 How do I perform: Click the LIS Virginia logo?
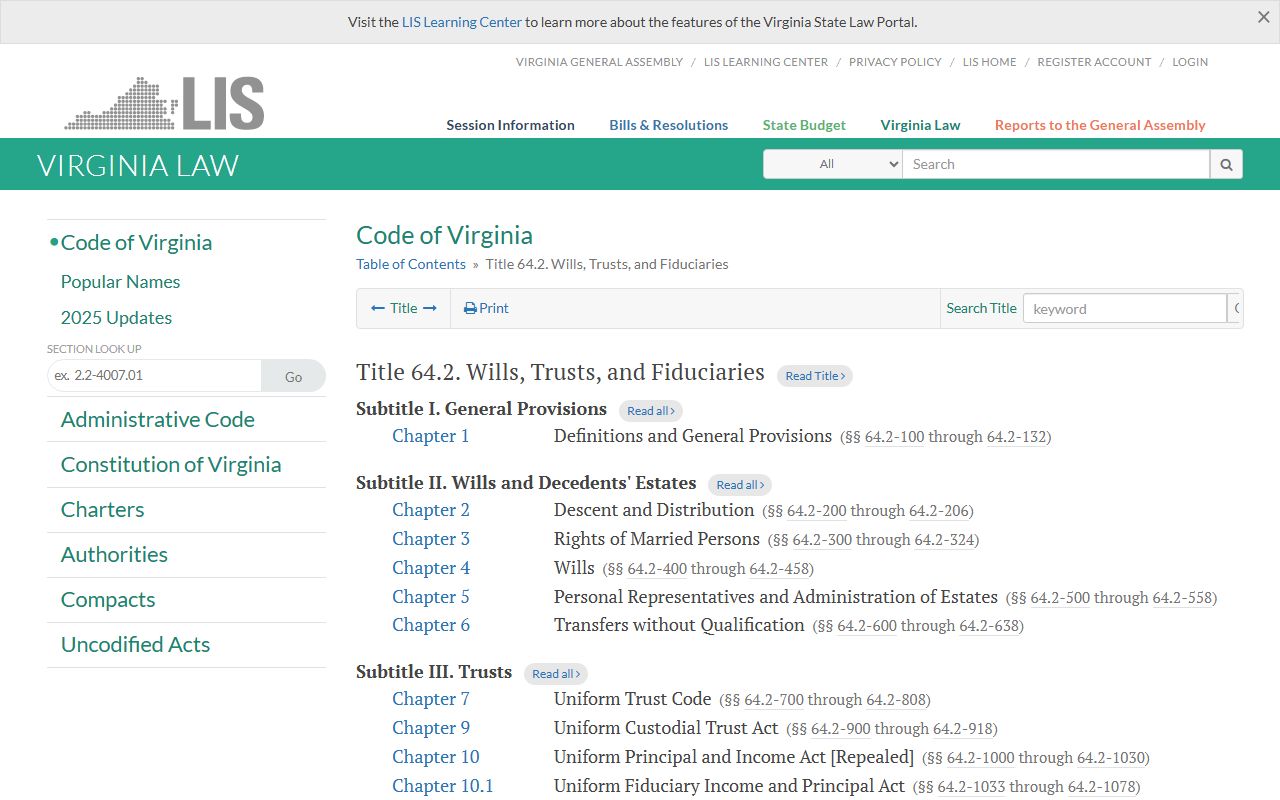164,103
